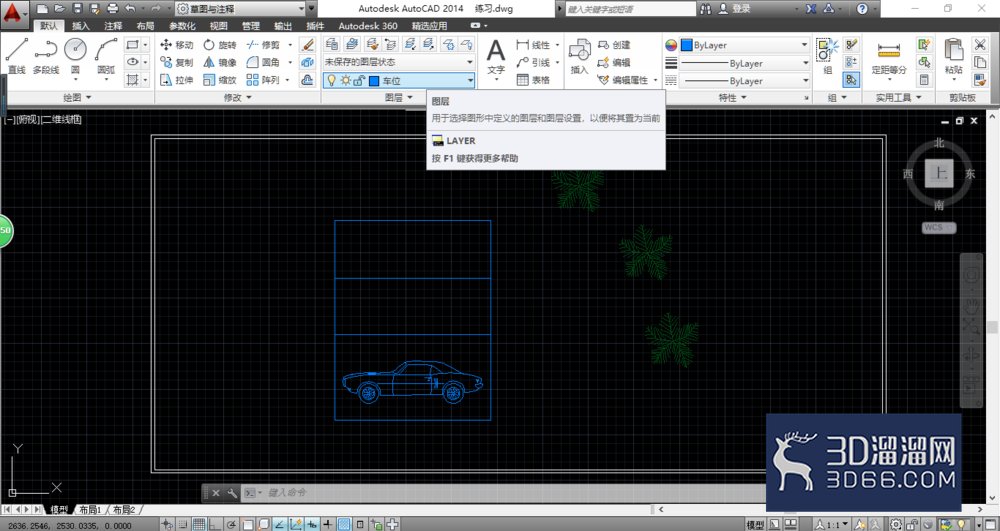Screen dimensions: 1000x531
Task: Toggle layer on/off lightbulb for 车位
Action: pyautogui.click(x=332, y=80)
